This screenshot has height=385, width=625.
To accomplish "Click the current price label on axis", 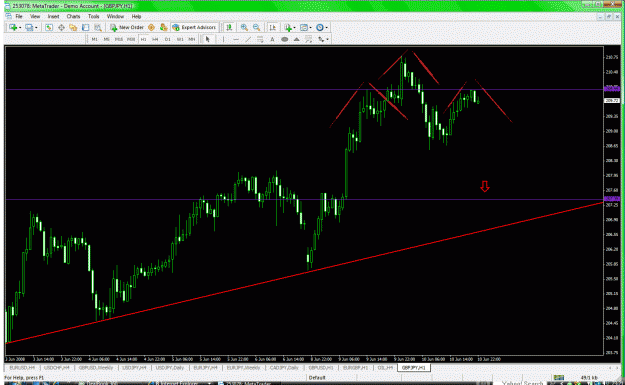I will pos(612,100).
